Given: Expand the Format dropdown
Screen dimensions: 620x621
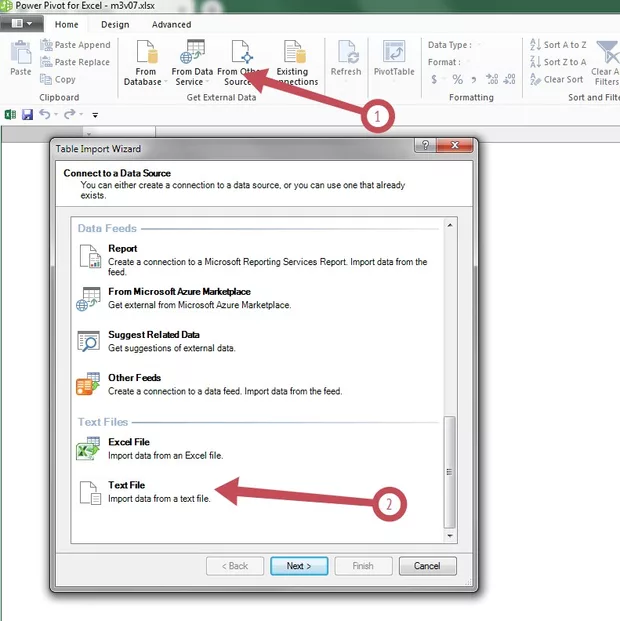Looking at the screenshot, I should [x=467, y=62].
